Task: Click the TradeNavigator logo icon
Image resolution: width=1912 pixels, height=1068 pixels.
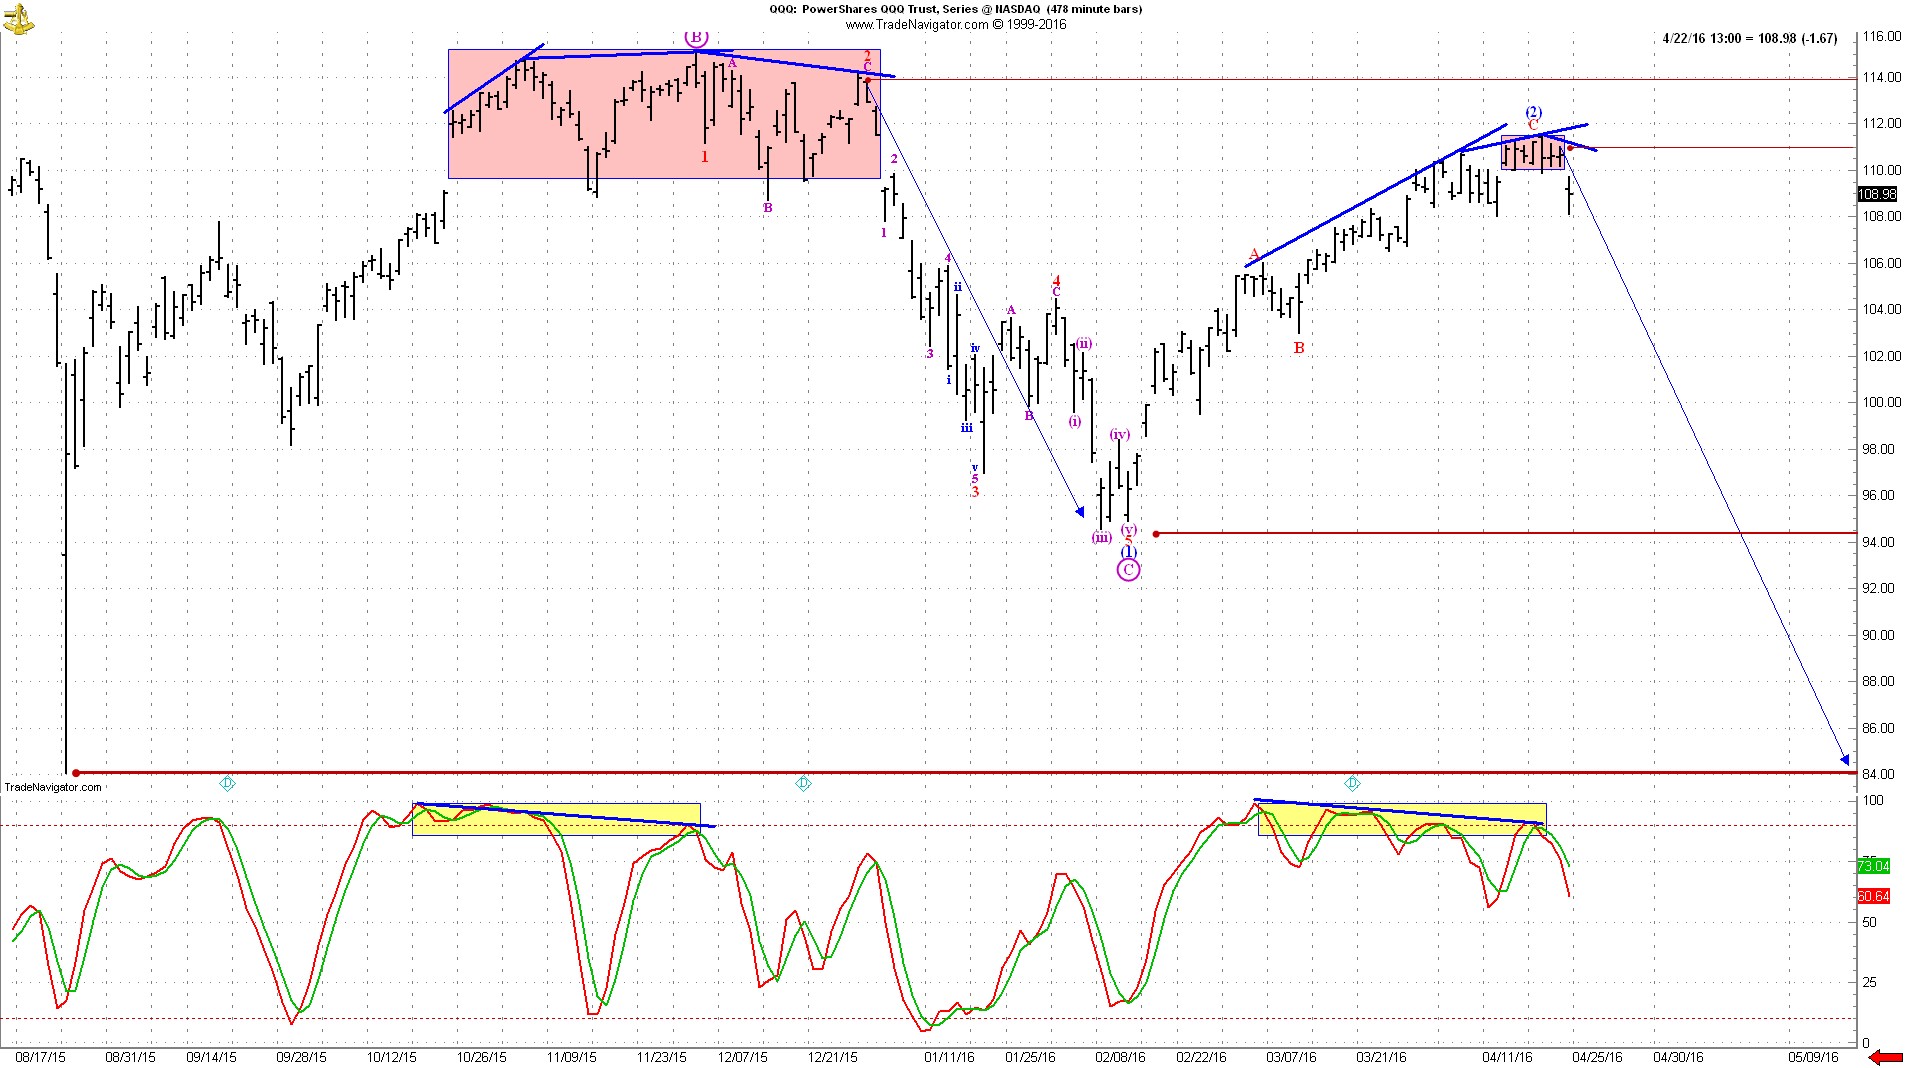Action: point(19,17)
